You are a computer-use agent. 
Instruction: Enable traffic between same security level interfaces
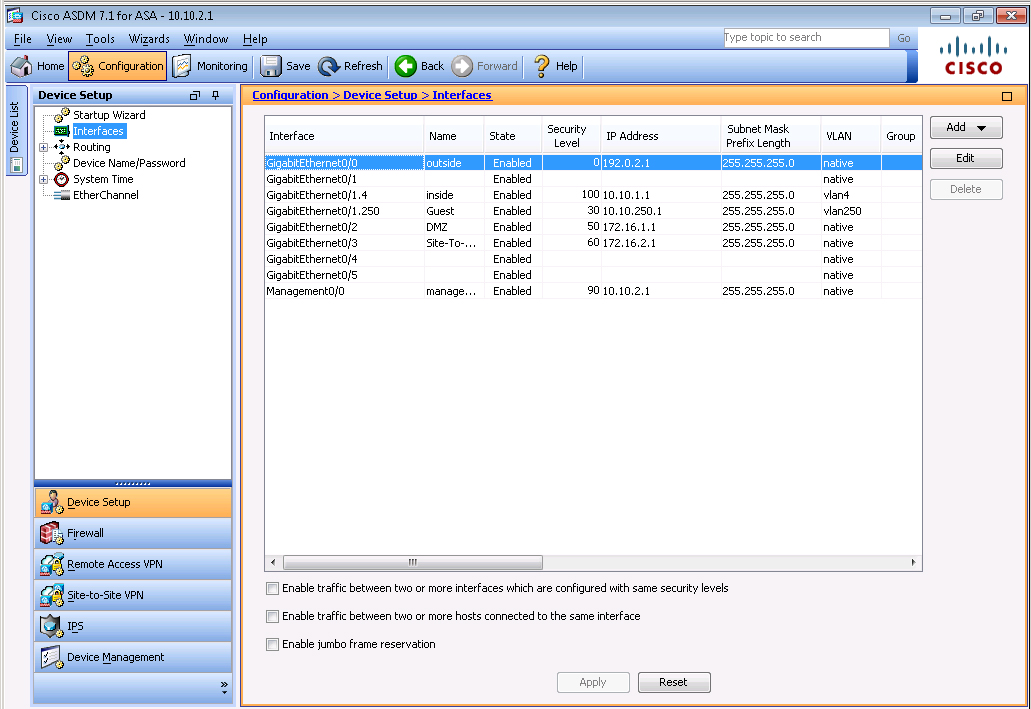[272, 589]
